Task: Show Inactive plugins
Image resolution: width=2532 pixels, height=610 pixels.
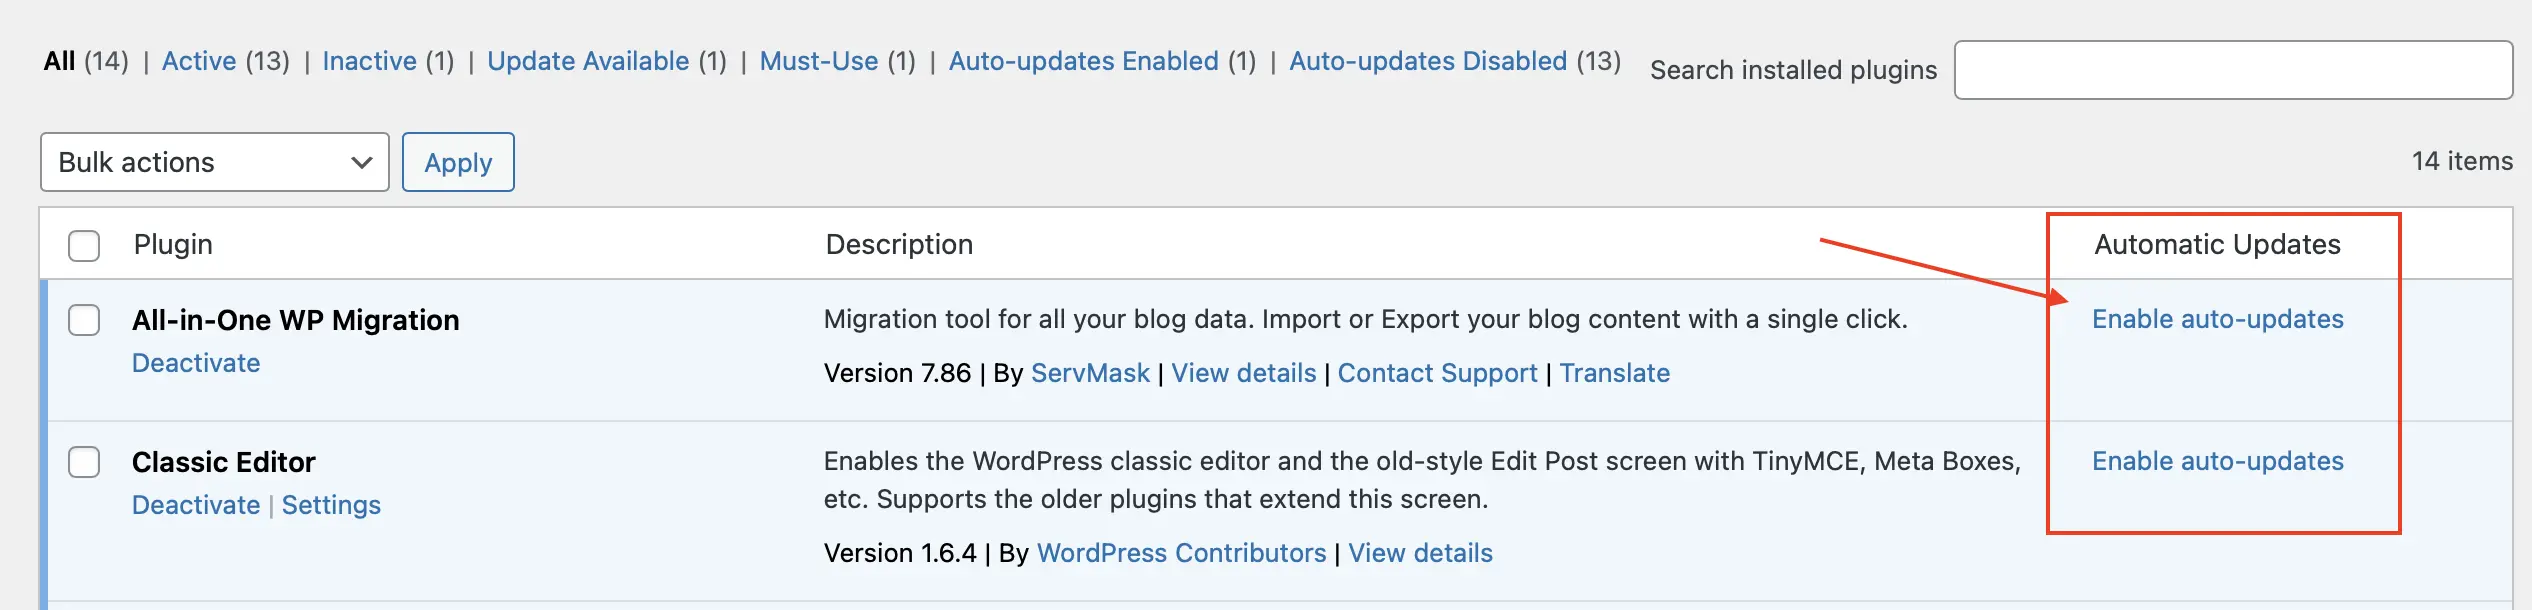Action: coord(369,61)
